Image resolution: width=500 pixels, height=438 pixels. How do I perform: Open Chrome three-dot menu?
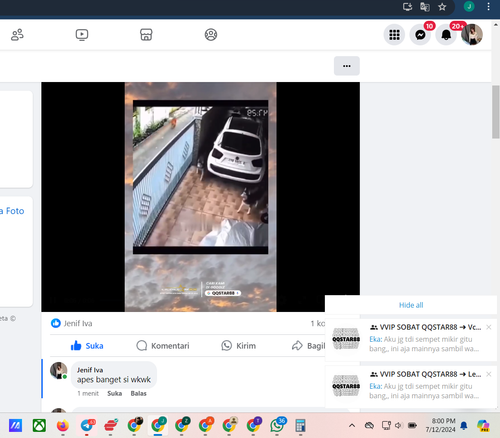488,7
